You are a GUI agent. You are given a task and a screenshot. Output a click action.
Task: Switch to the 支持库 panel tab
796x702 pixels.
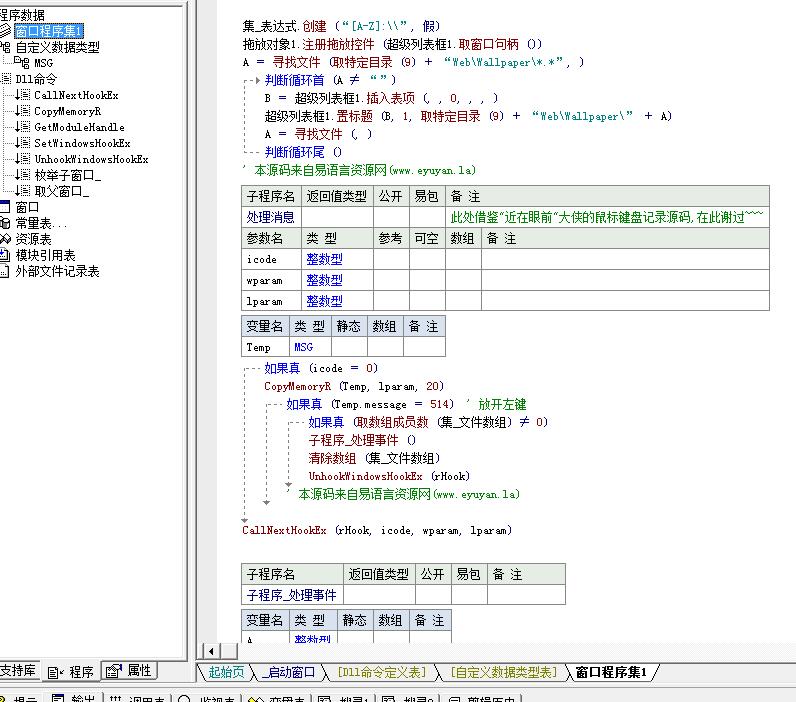click(x=19, y=671)
